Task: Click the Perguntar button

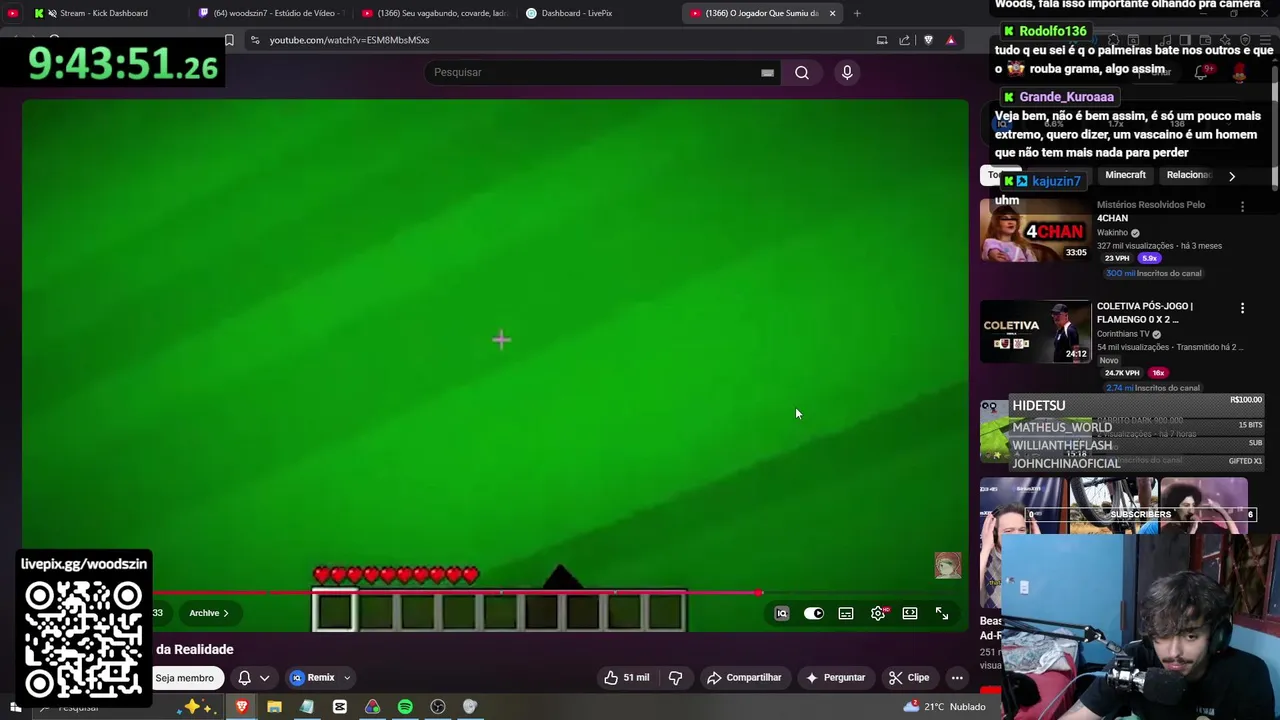Action: pyautogui.click(x=835, y=678)
